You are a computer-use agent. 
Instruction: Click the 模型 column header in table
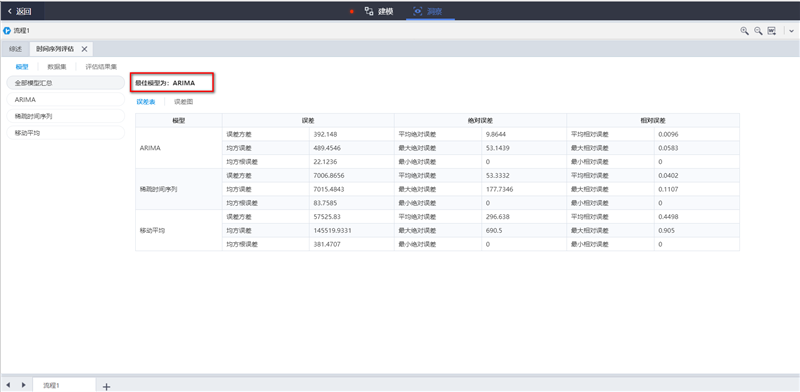tap(179, 120)
